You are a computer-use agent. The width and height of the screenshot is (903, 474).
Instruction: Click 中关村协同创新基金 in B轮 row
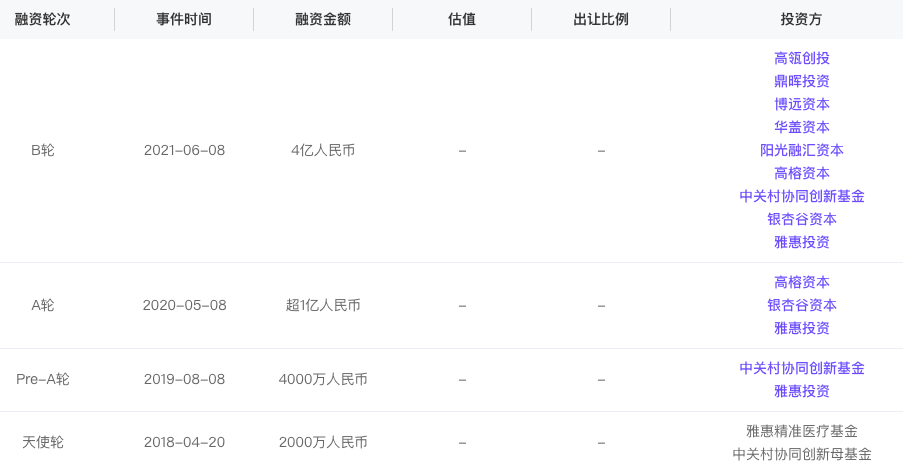801,196
